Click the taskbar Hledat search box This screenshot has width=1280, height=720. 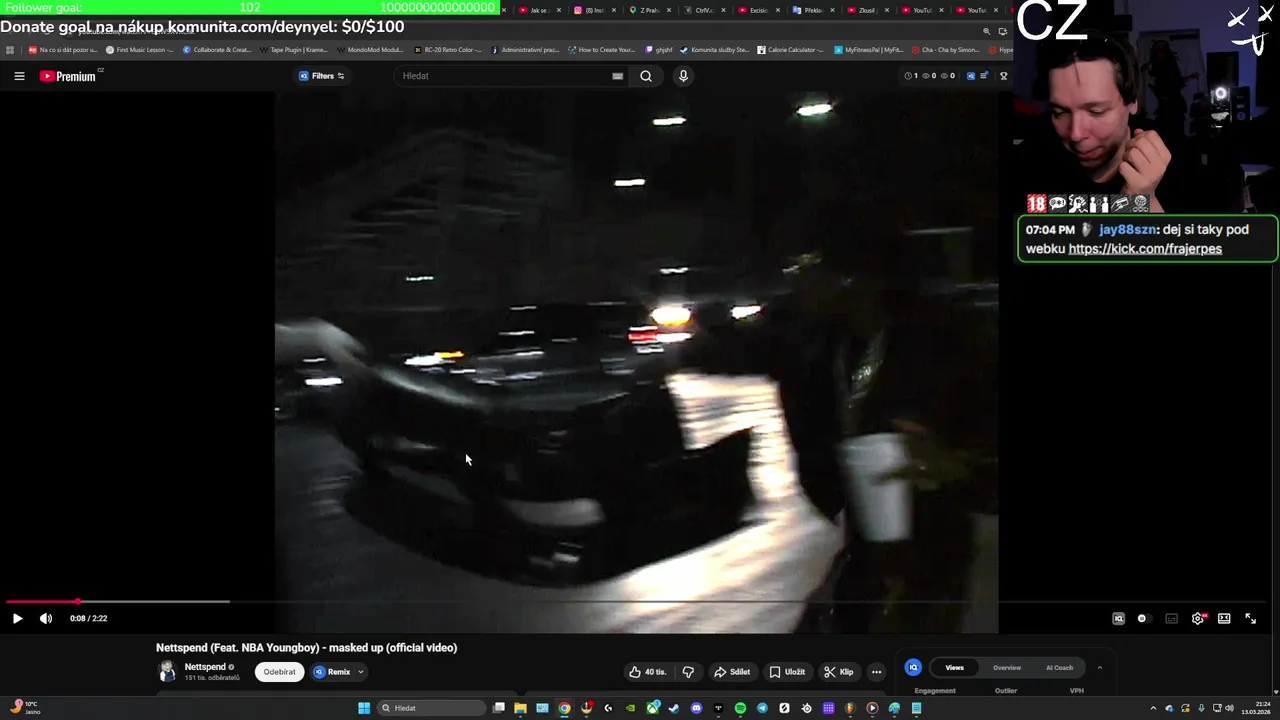coord(430,708)
